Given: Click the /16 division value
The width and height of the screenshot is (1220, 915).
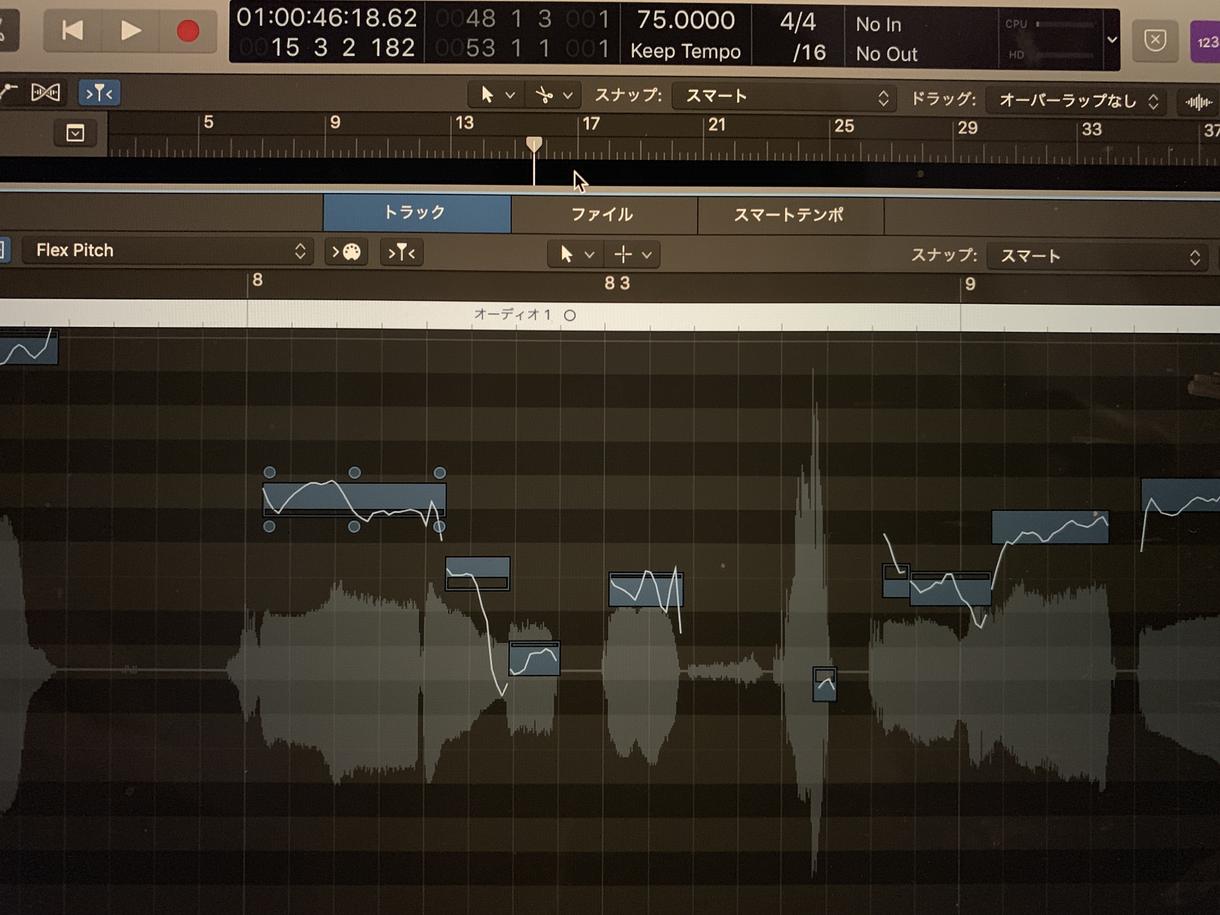Looking at the screenshot, I should (809, 52).
